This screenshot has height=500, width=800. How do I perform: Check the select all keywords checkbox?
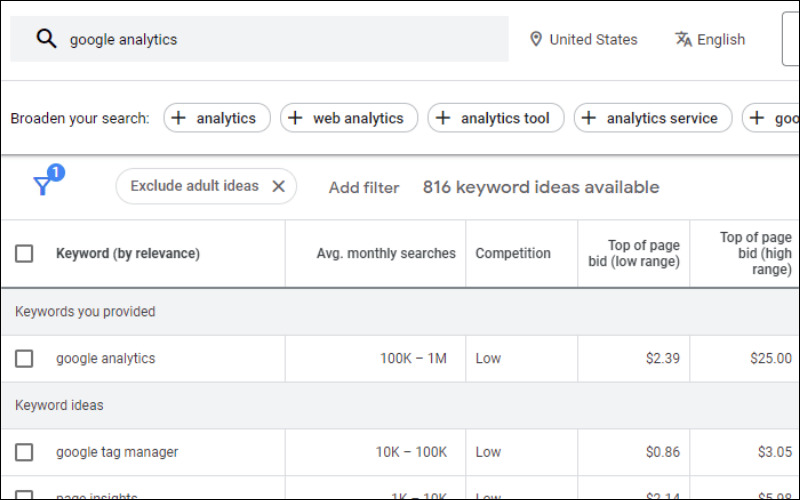(24, 254)
